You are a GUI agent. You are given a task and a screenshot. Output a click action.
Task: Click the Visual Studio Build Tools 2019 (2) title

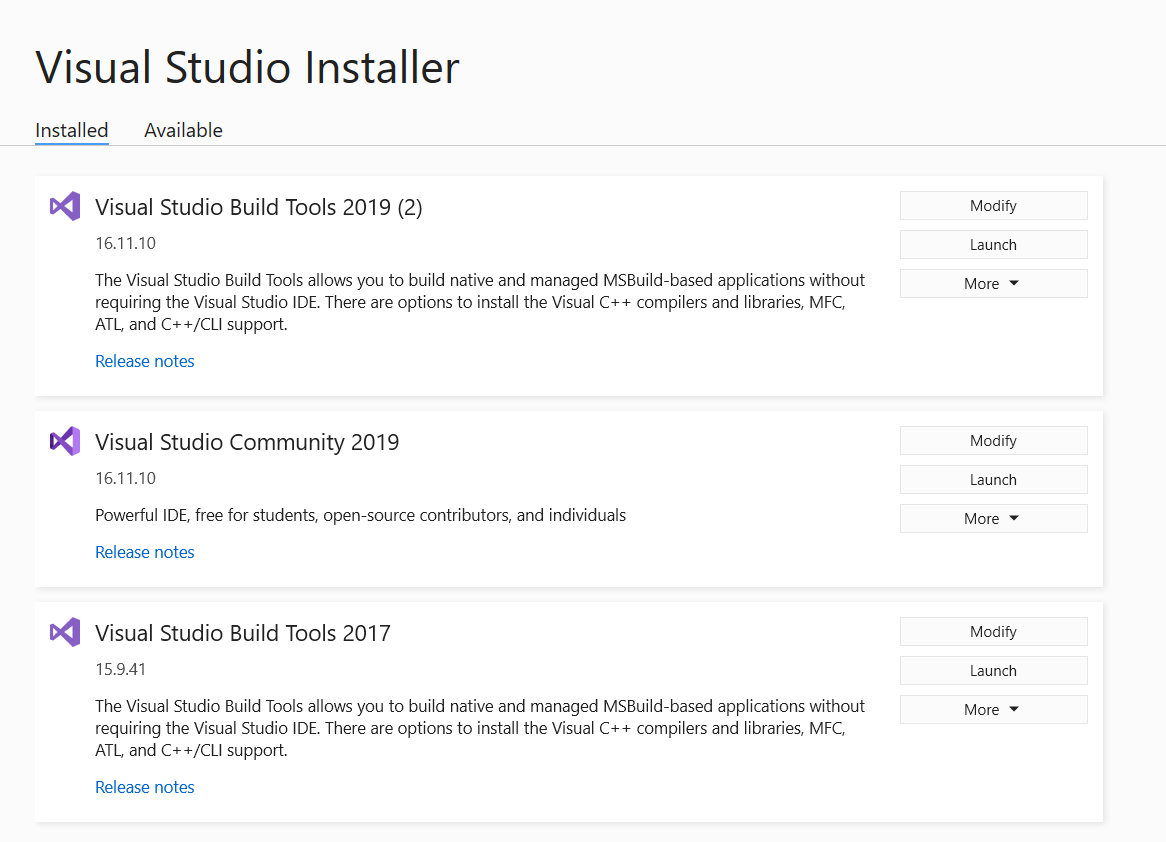tap(259, 207)
